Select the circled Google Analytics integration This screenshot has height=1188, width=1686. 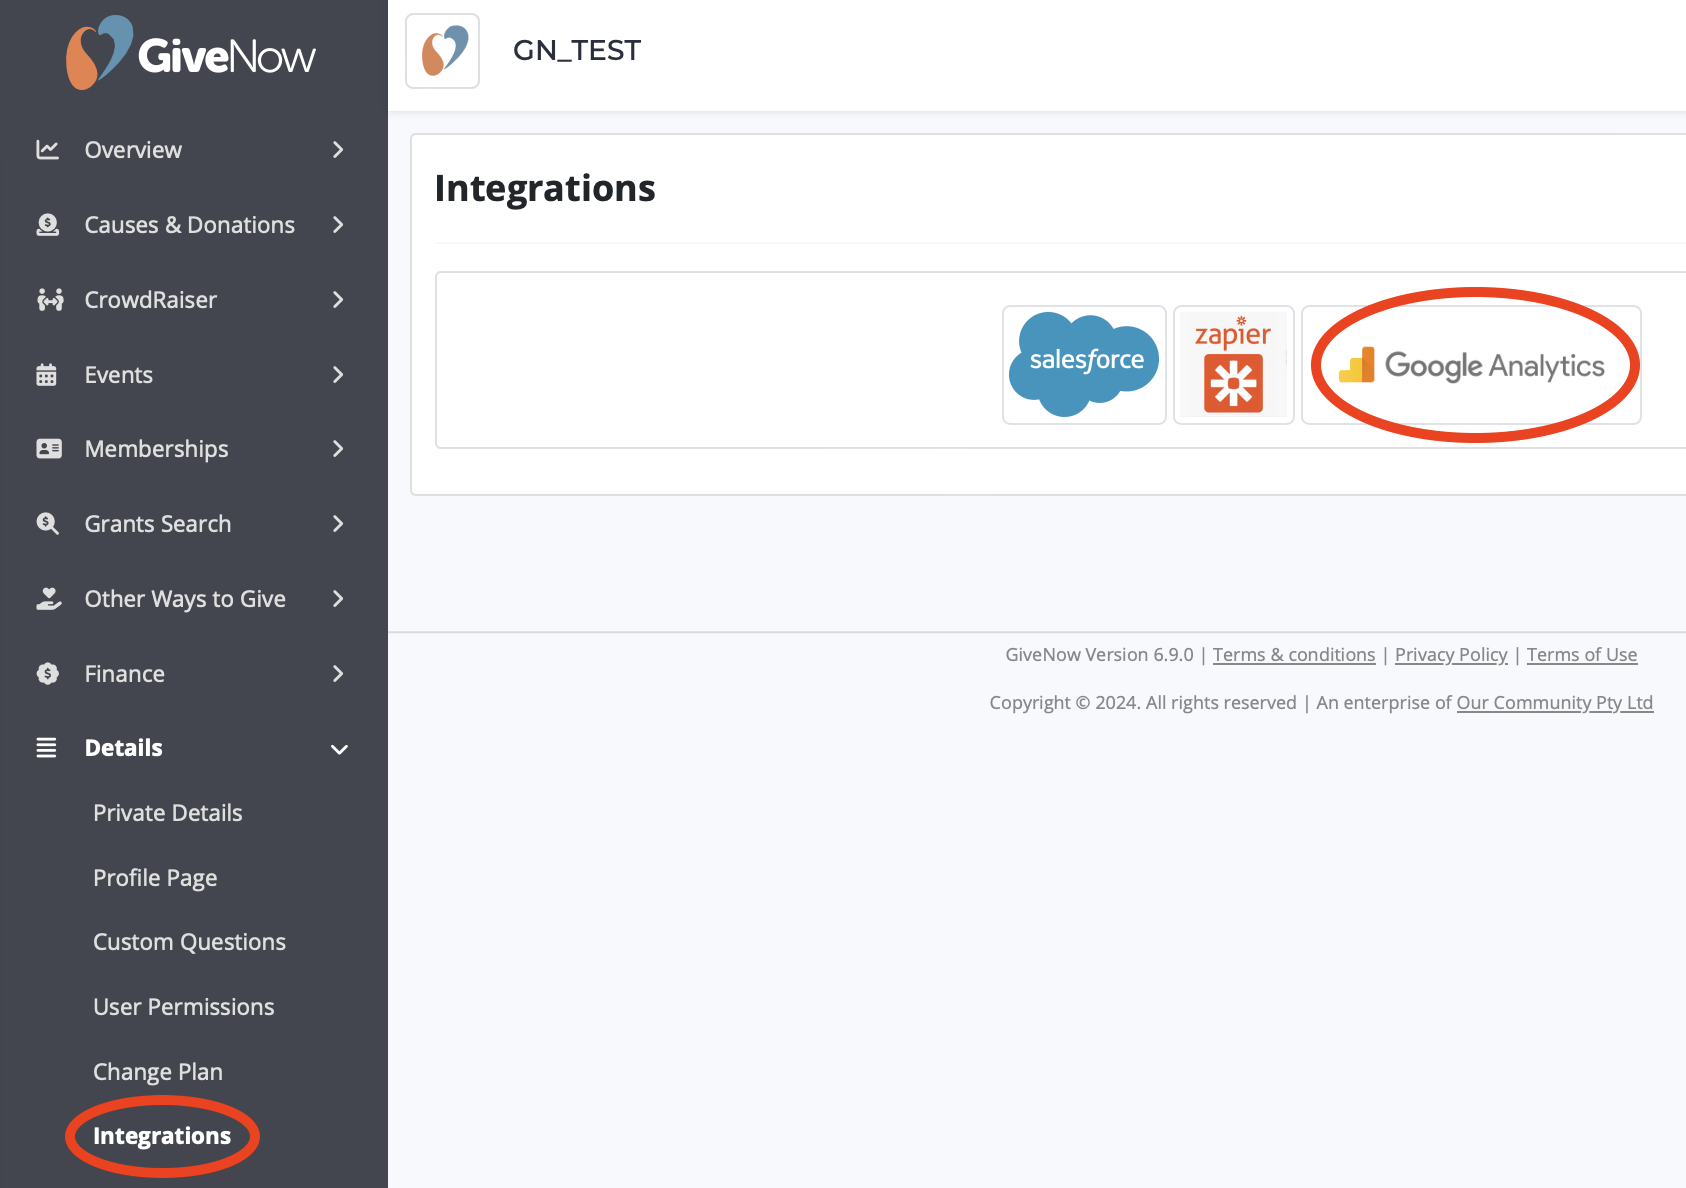click(x=1470, y=365)
